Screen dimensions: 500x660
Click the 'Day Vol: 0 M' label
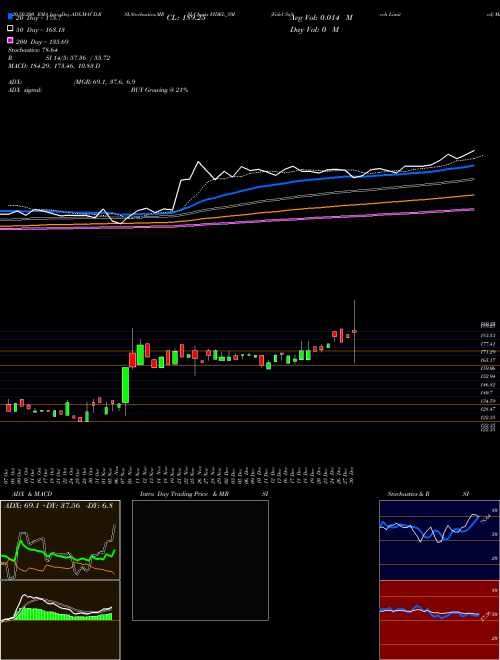click(314, 29)
